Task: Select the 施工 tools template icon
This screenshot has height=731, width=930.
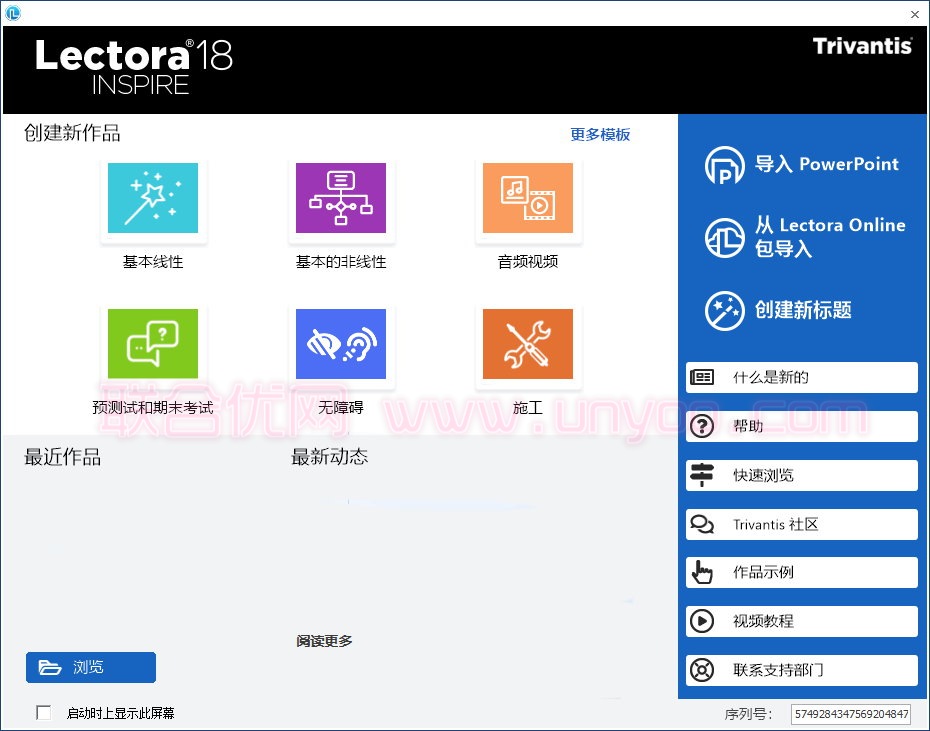Action: [x=528, y=344]
